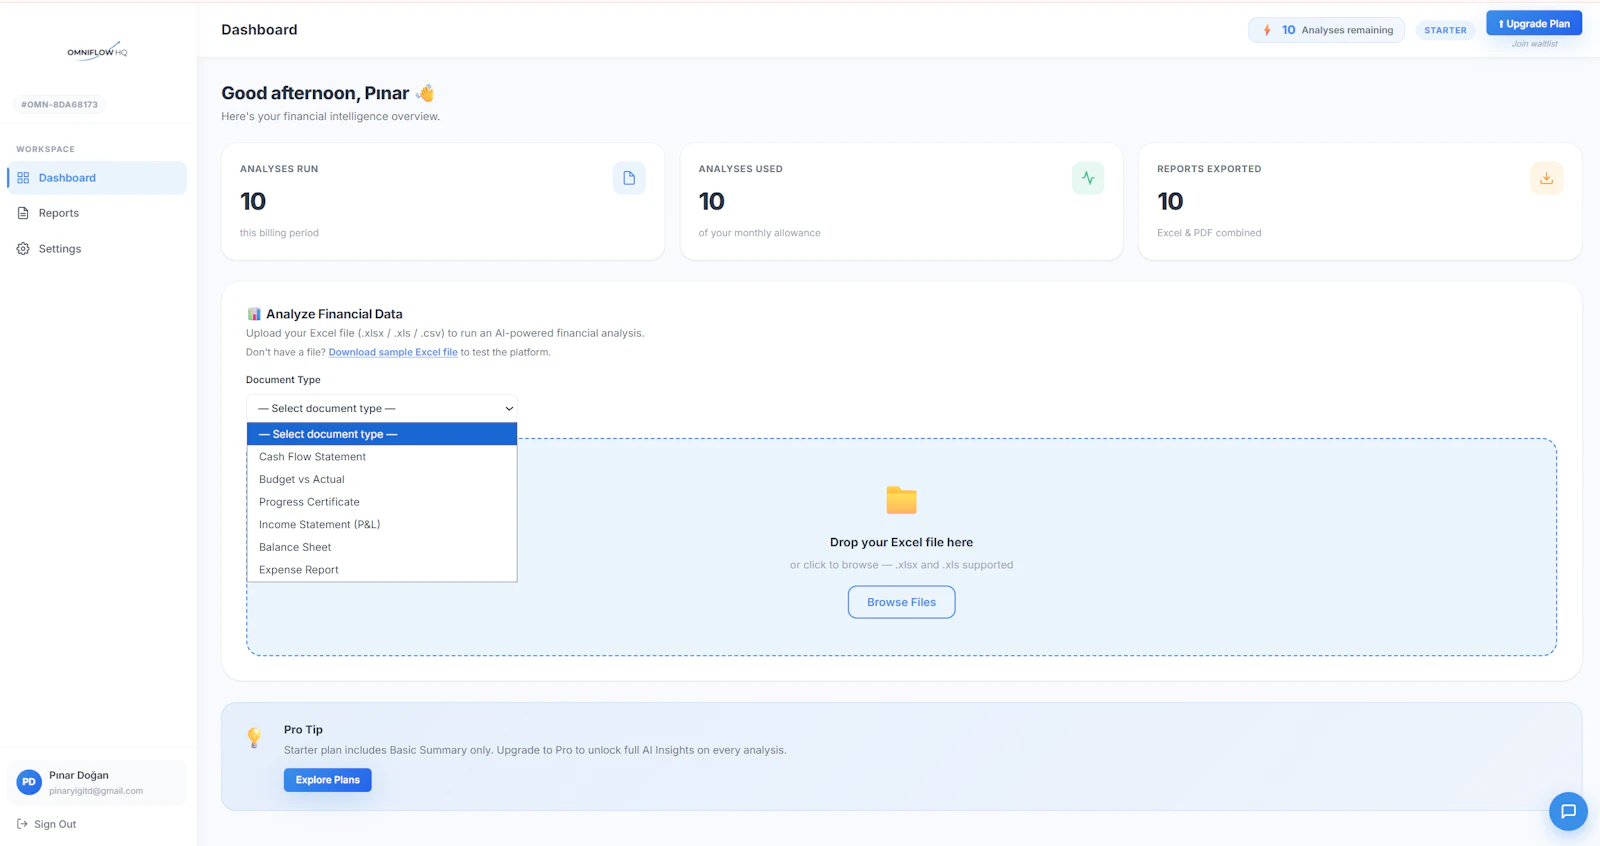Click the lightbulb Pro Tip icon

click(254, 738)
